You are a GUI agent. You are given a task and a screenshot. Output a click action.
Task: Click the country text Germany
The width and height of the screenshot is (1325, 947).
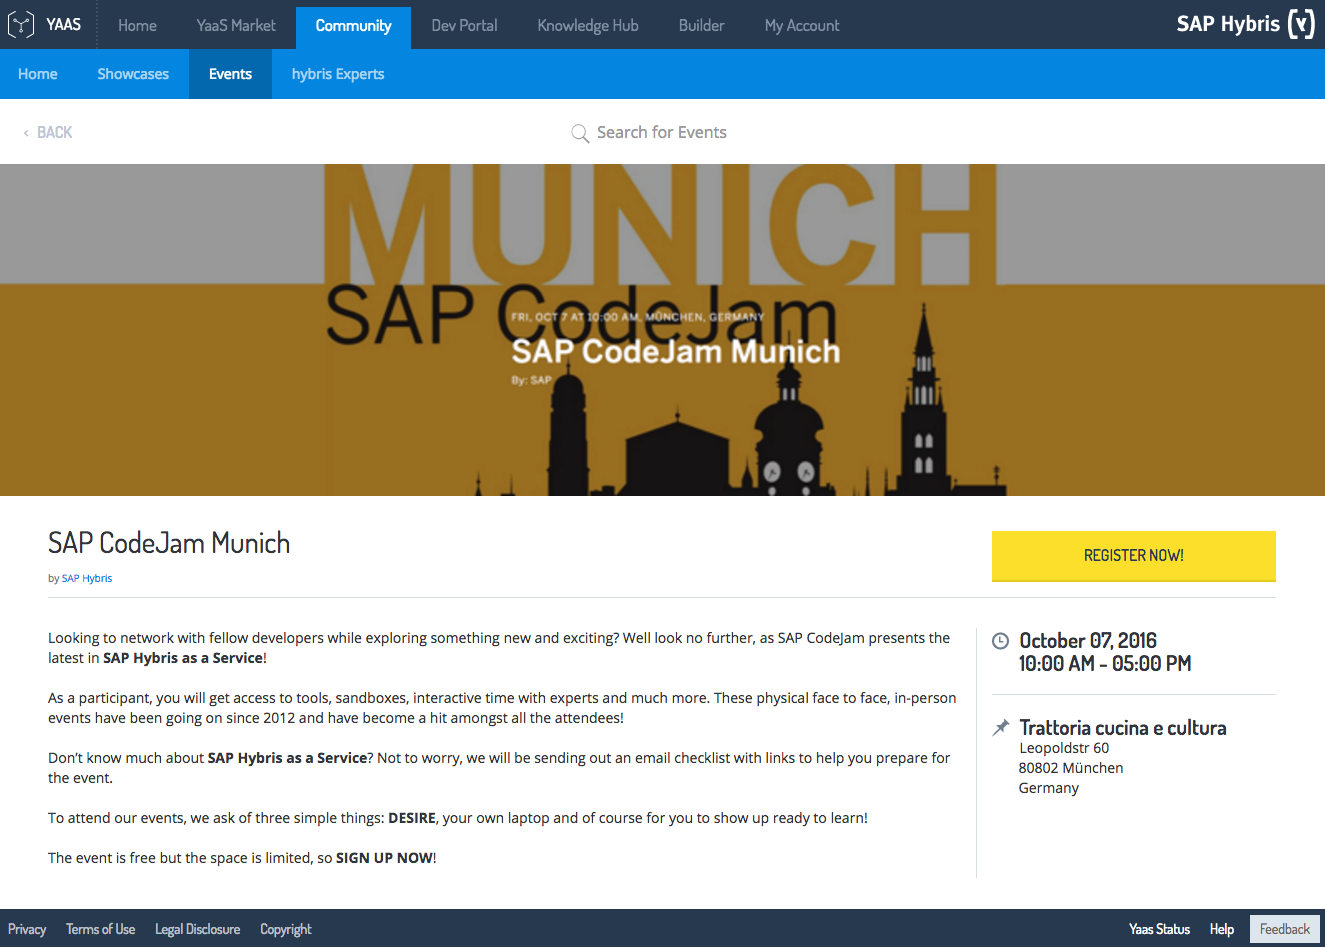click(1049, 788)
